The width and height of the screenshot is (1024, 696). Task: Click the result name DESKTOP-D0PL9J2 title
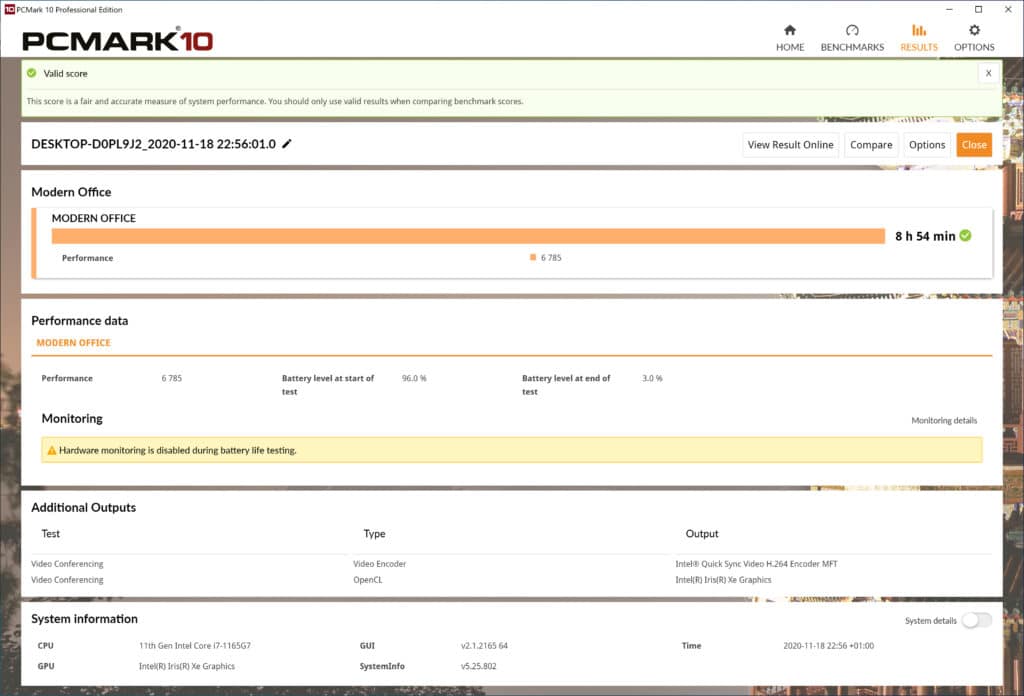point(153,144)
